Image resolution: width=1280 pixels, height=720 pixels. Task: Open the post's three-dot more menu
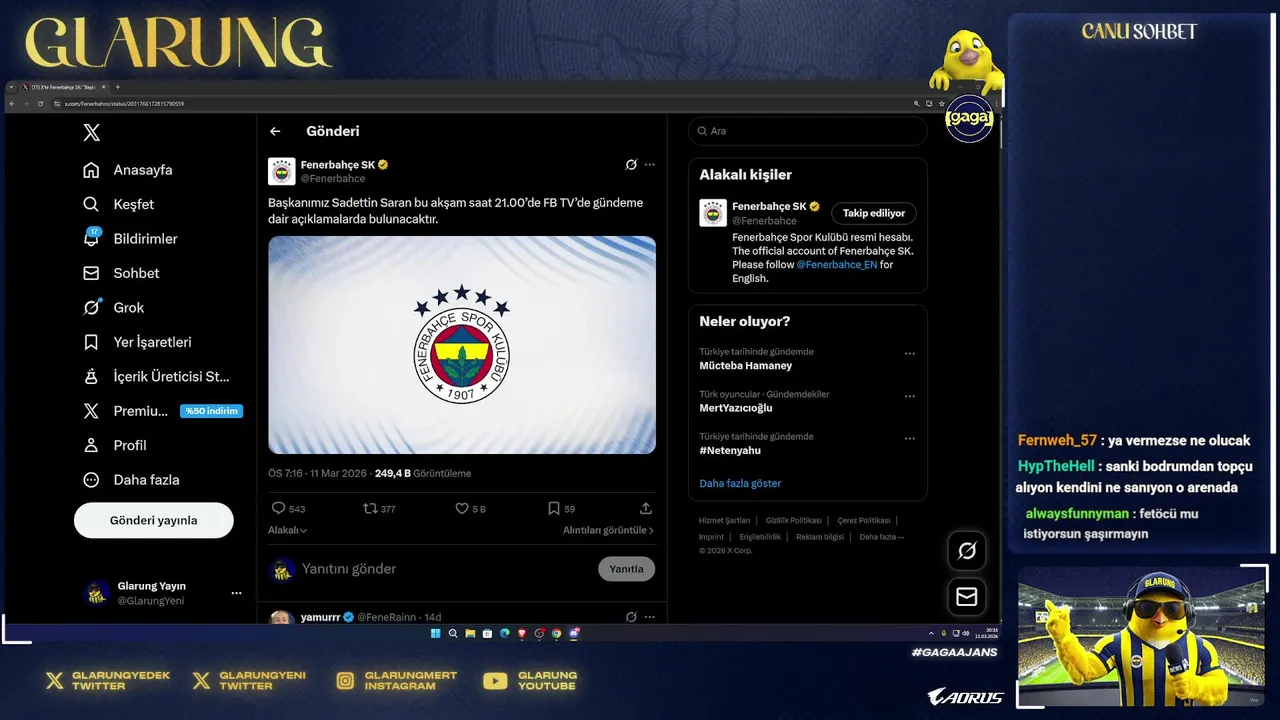pos(650,164)
